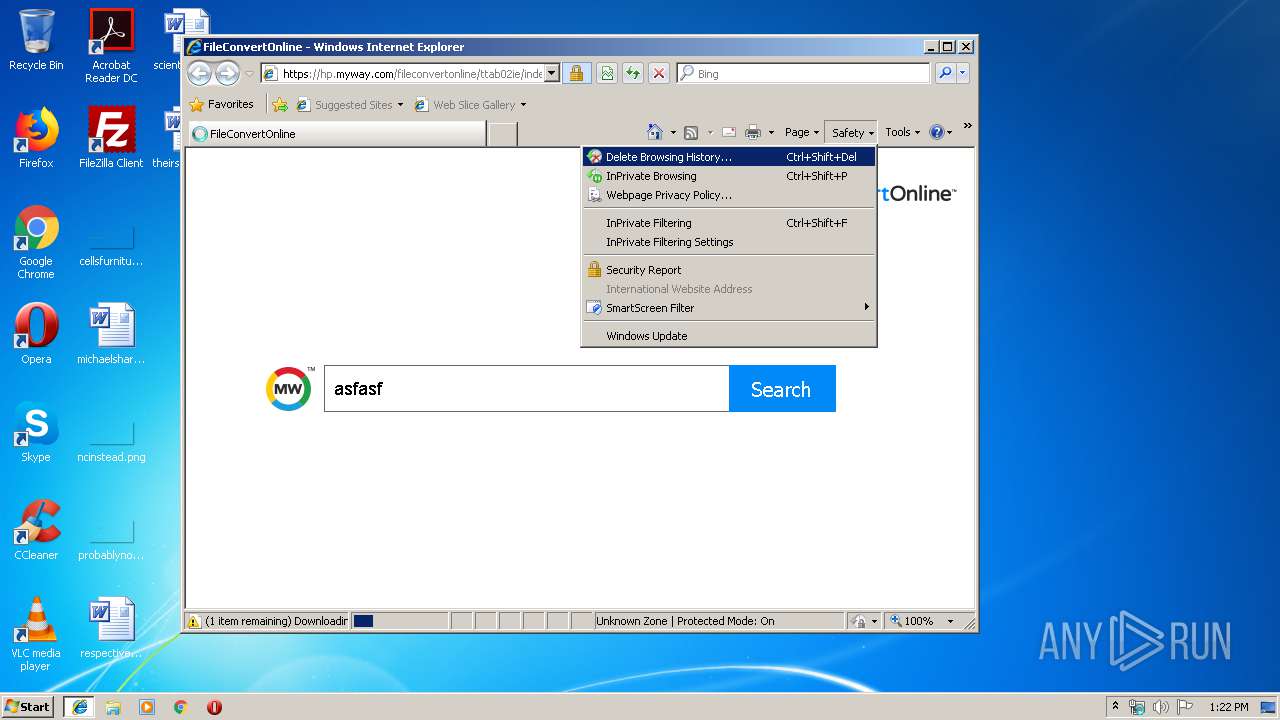Click the Compatibility View icon

(606, 73)
